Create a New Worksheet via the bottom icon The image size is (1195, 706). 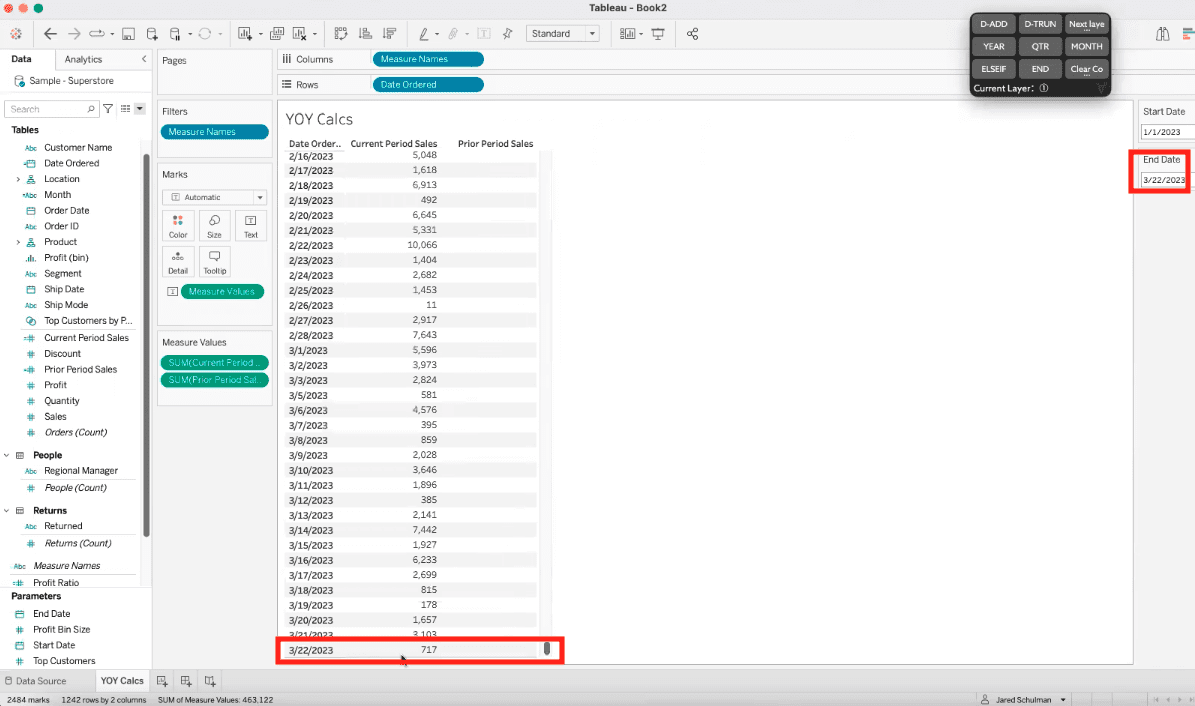(x=161, y=680)
